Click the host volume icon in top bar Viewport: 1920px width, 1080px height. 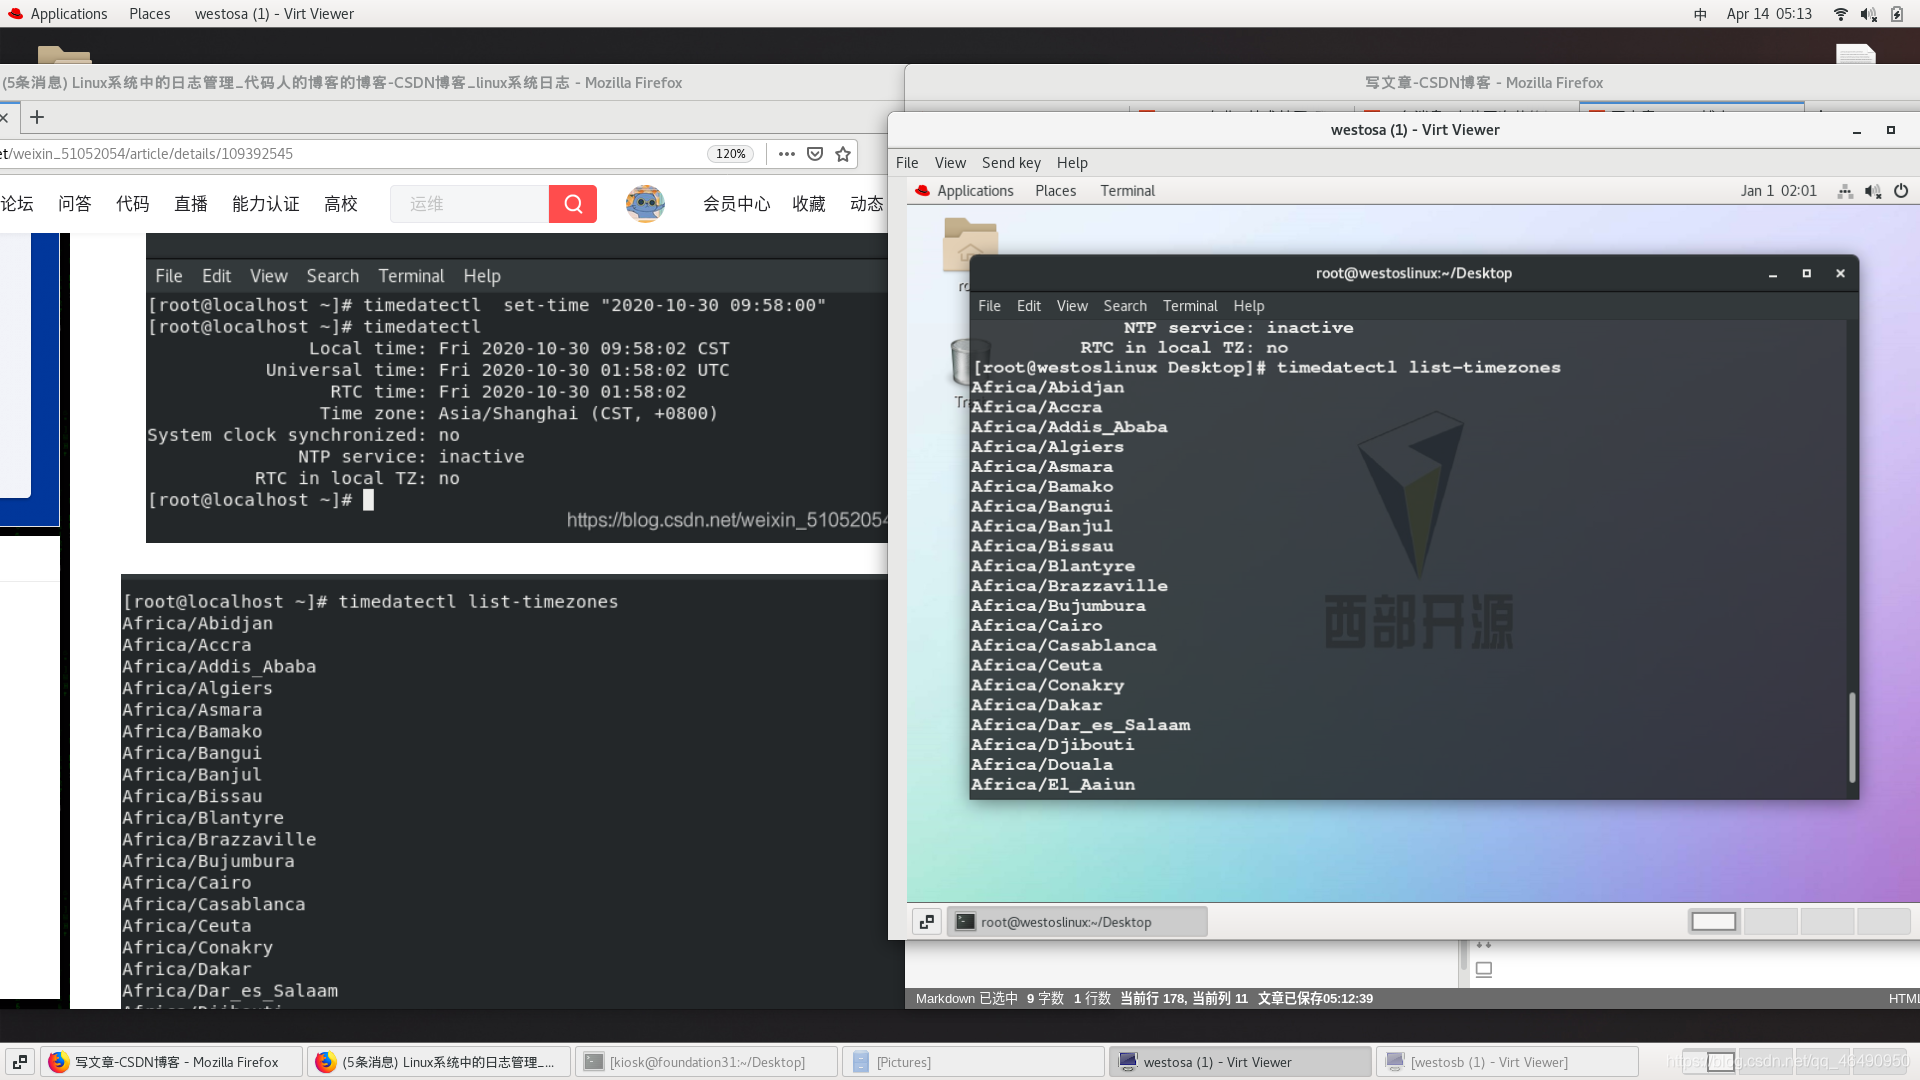(x=1868, y=14)
